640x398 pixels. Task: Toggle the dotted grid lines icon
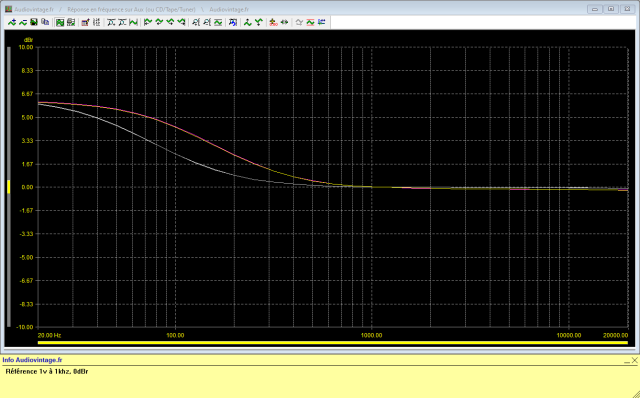[97, 22]
